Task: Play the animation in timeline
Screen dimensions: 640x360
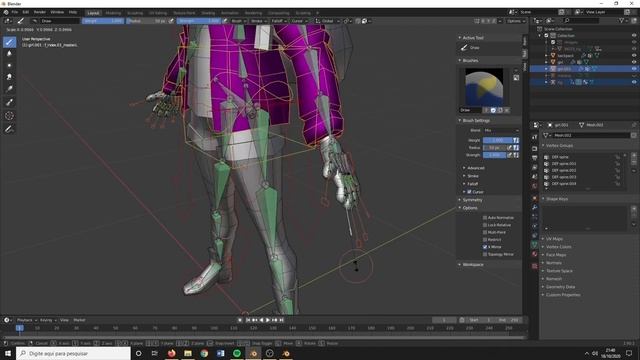Action: pos(268,320)
